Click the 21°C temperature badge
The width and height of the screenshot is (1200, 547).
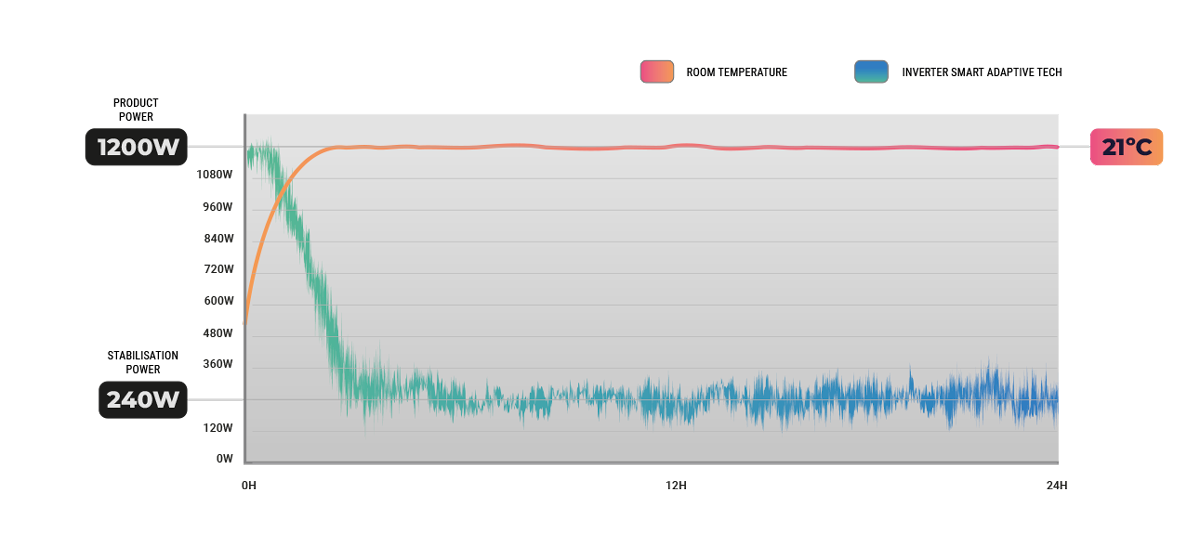[x=1127, y=148]
